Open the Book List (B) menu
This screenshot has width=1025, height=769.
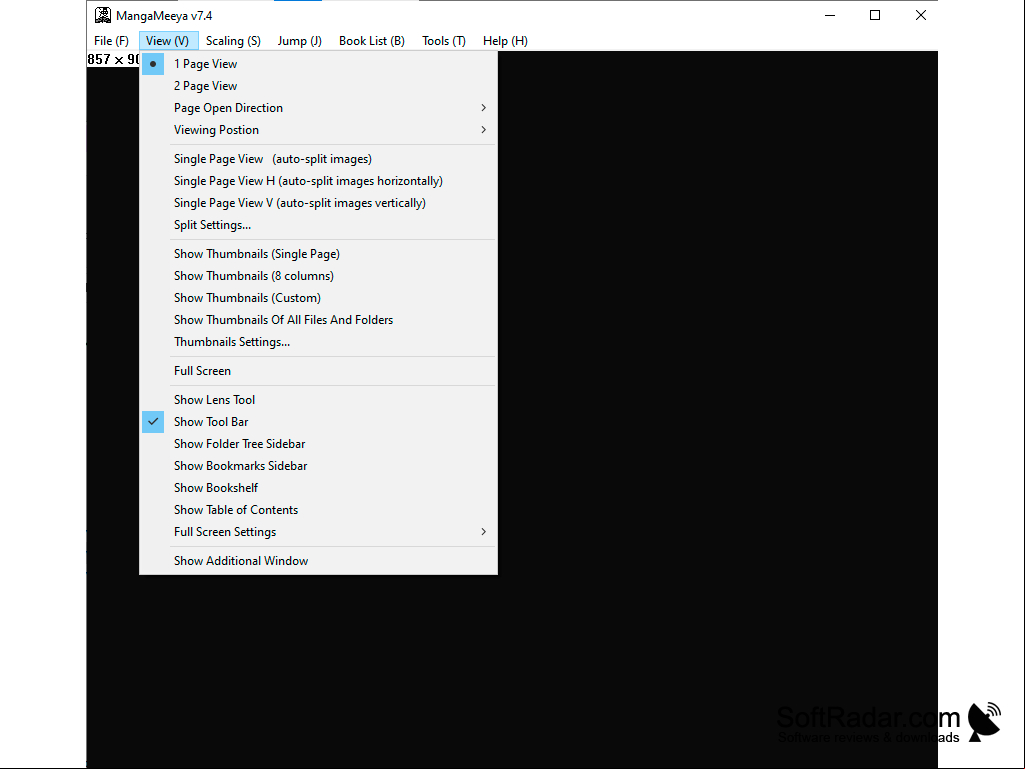372,41
